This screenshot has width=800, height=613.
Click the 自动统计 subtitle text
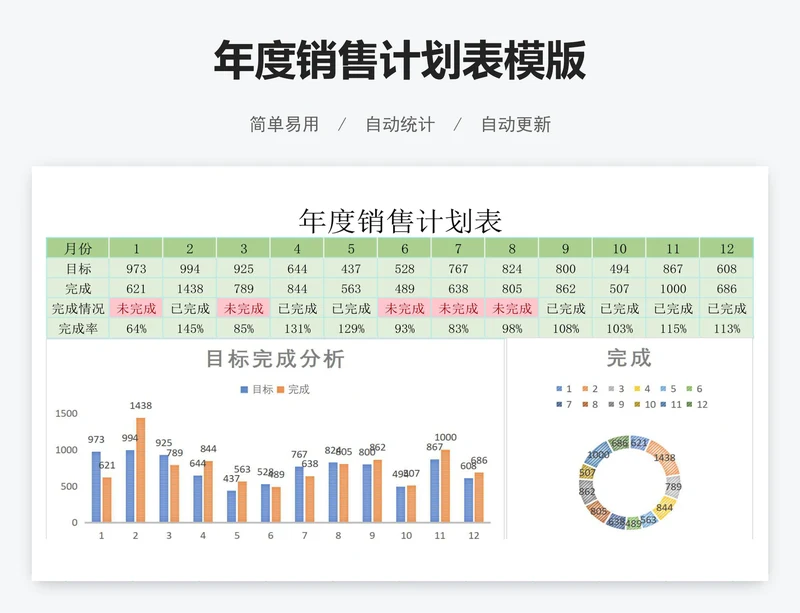pos(400,124)
